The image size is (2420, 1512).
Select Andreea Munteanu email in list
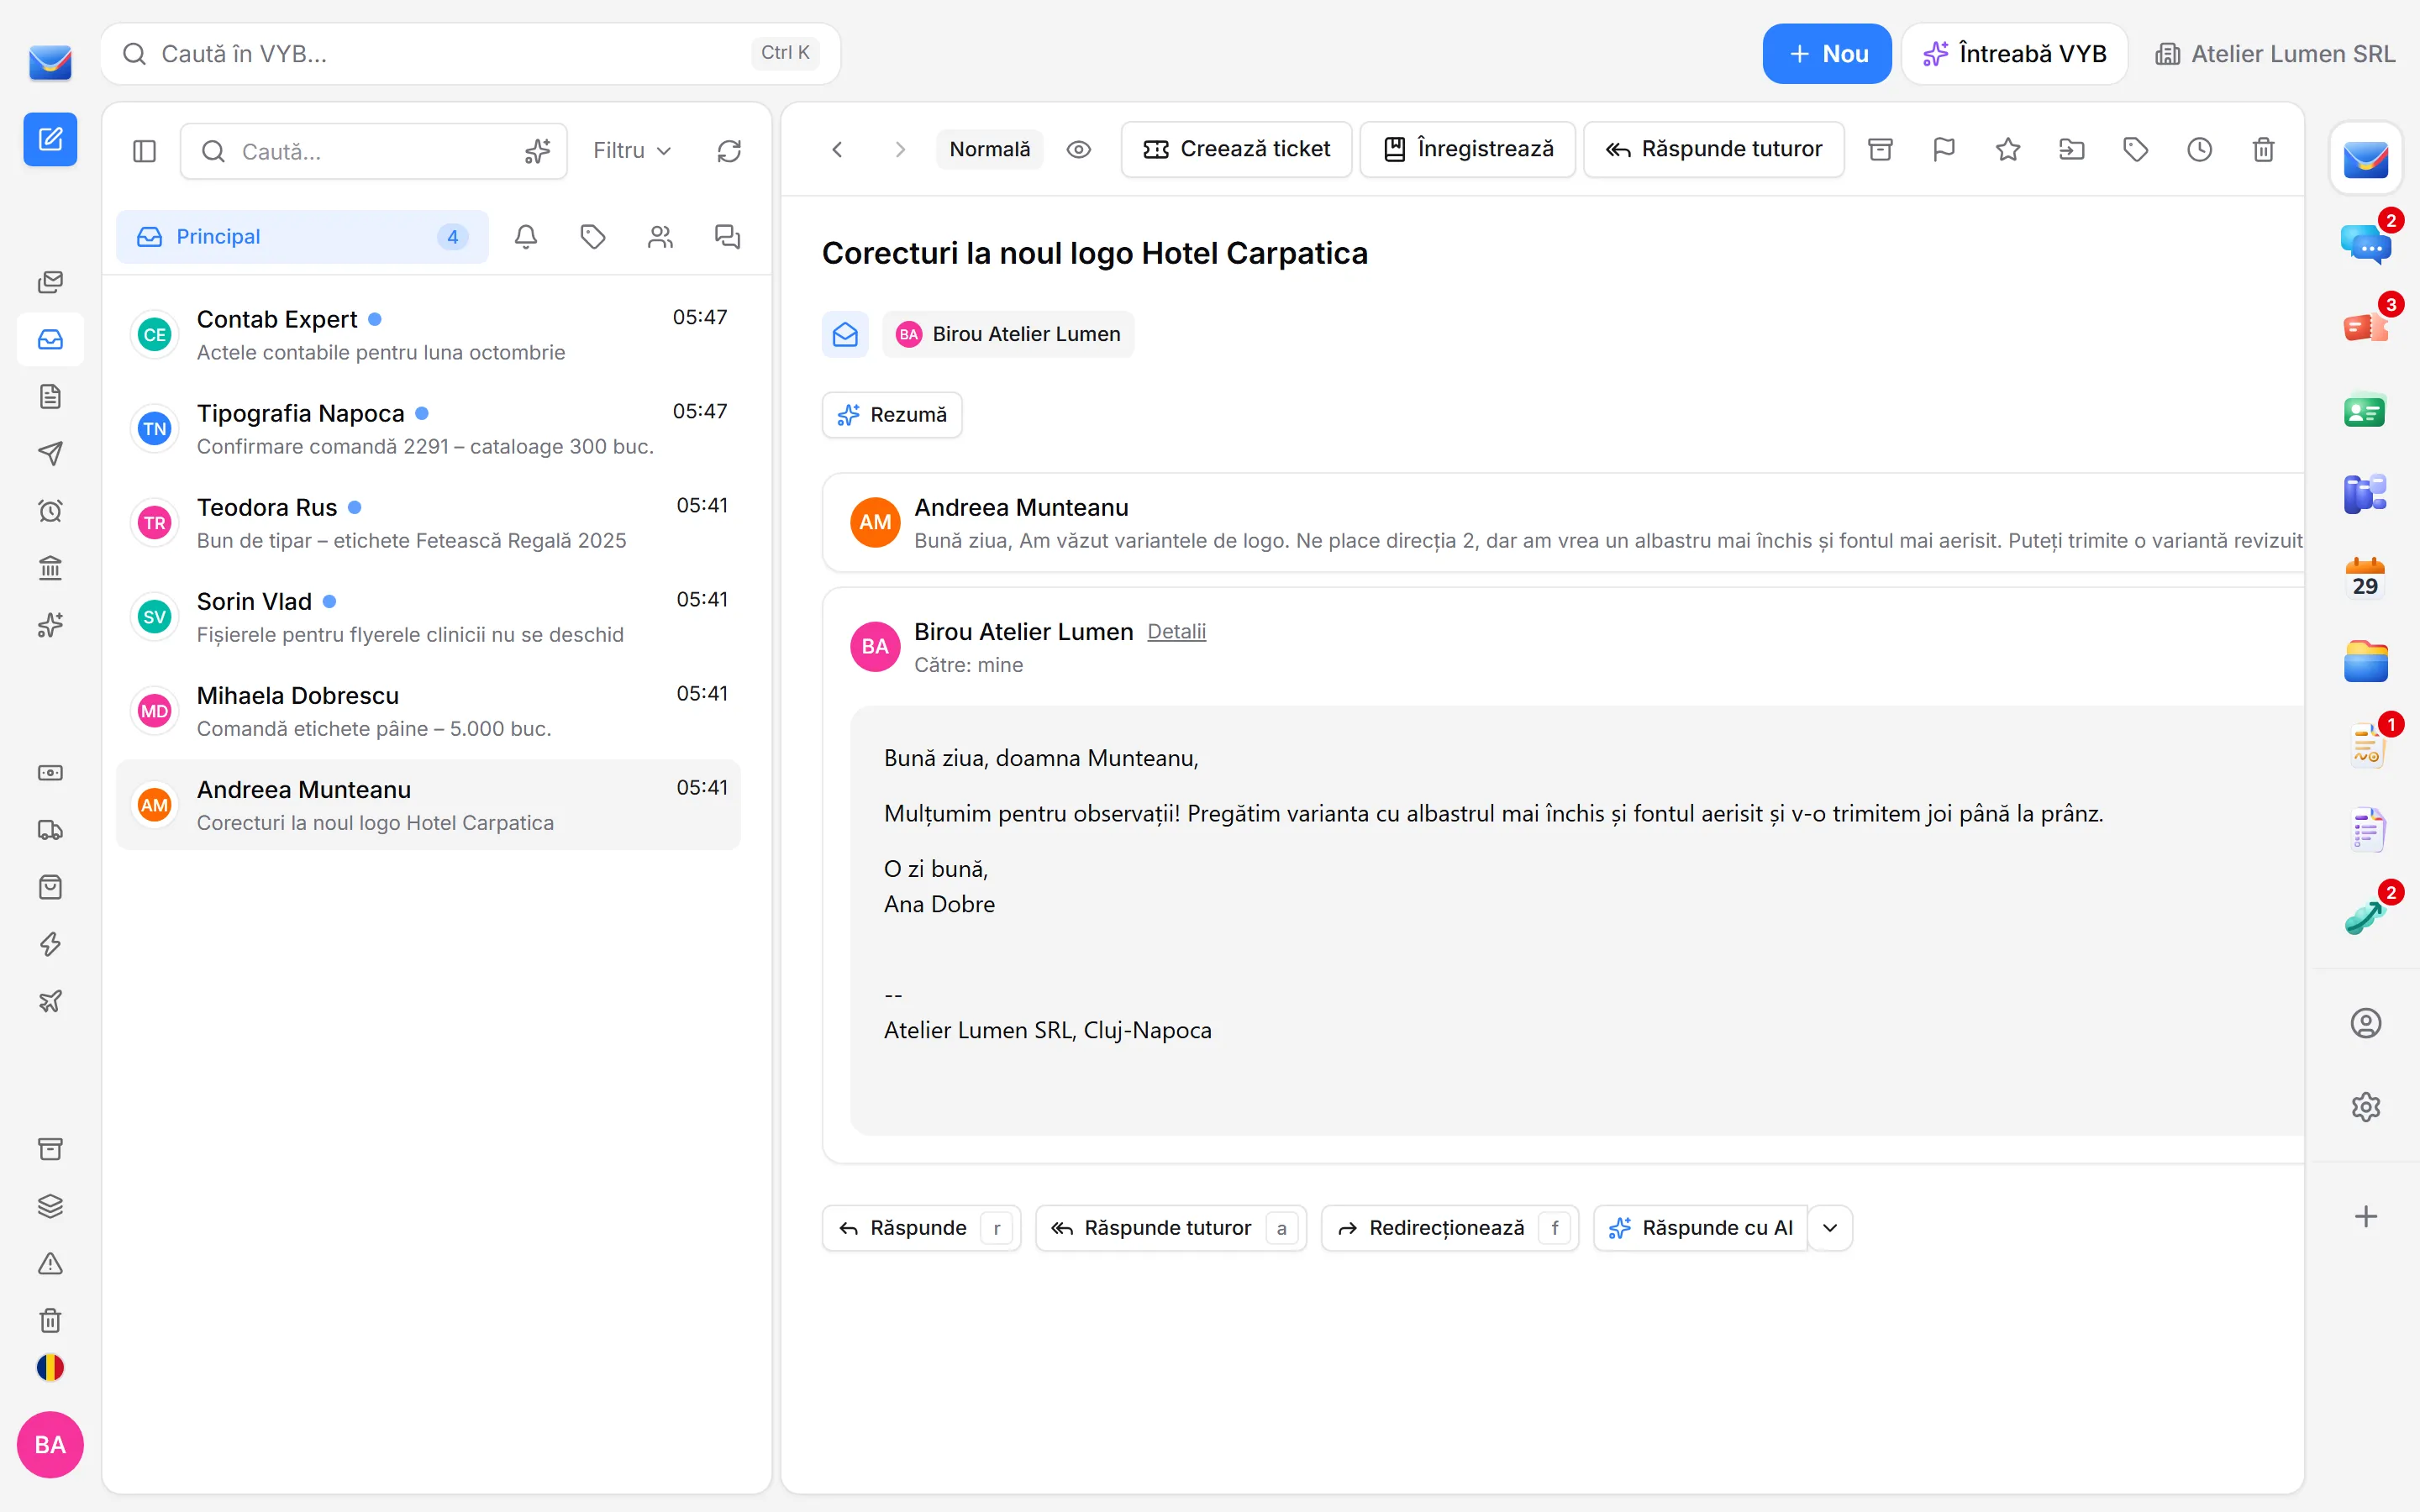[428, 805]
